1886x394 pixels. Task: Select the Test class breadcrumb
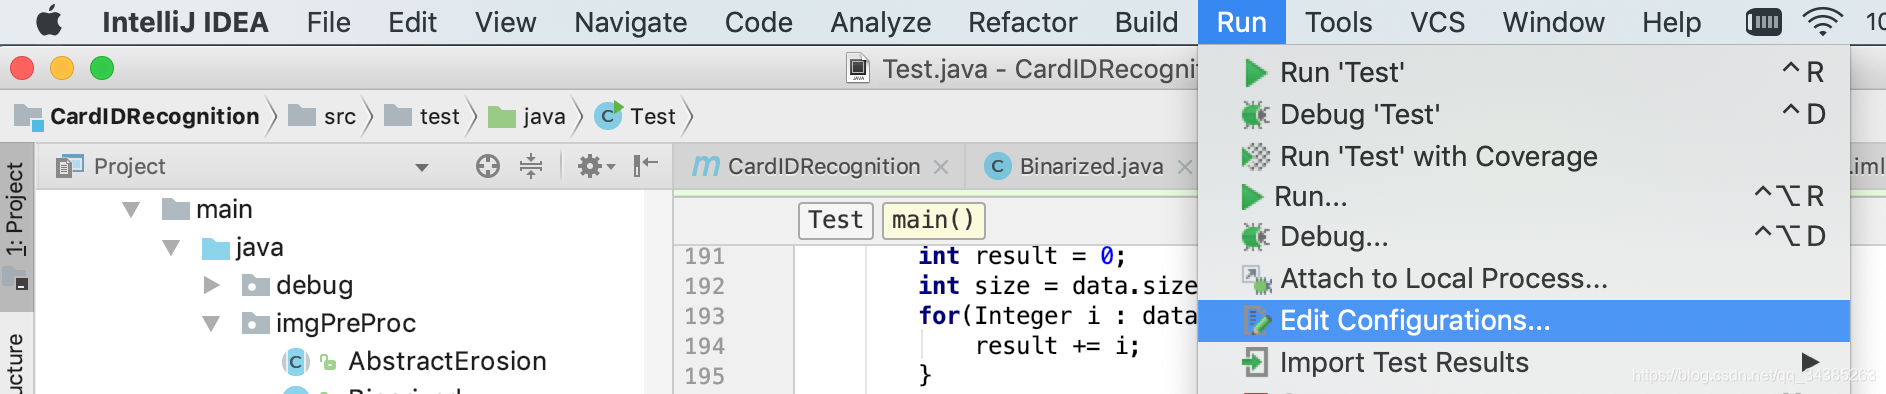point(636,116)
